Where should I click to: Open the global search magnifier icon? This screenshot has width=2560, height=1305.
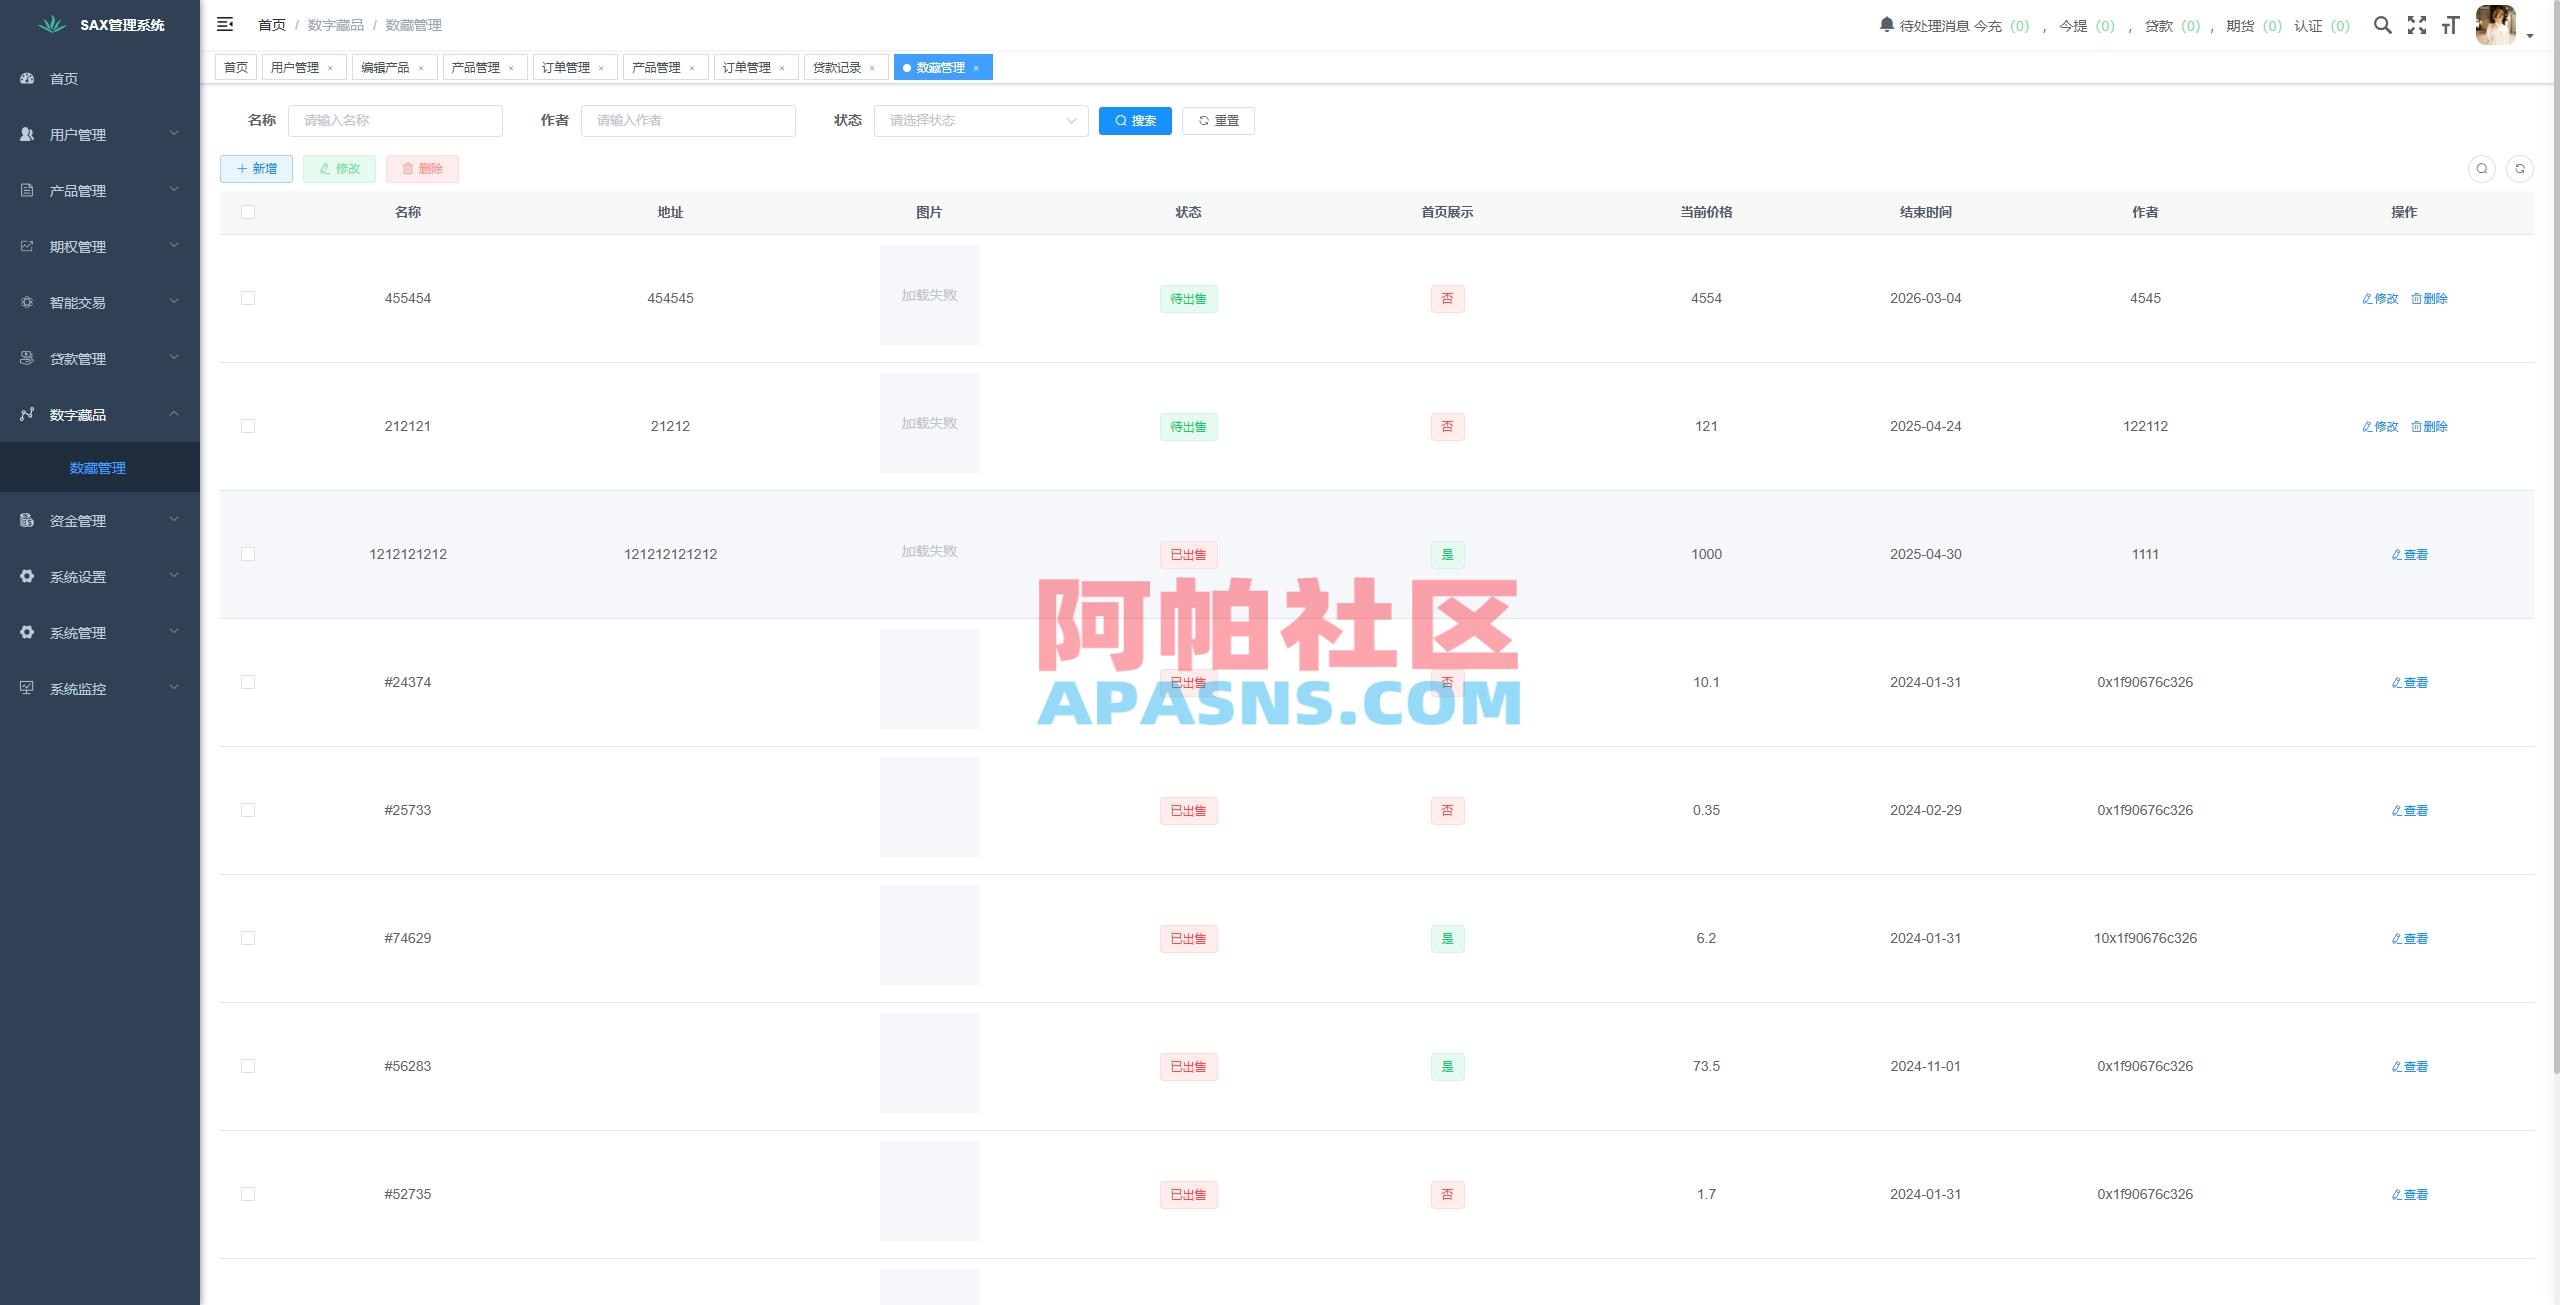coord(2383,25)
